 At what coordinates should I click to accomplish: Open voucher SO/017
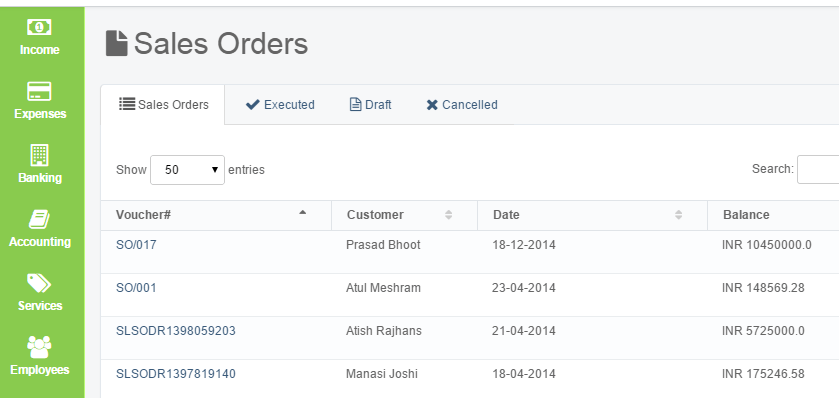[136, 245]
